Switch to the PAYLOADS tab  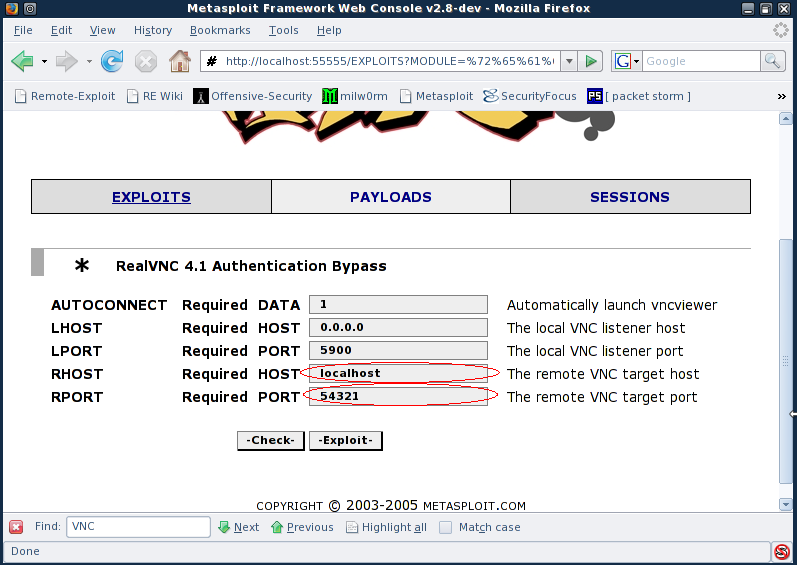pos(391,197)
